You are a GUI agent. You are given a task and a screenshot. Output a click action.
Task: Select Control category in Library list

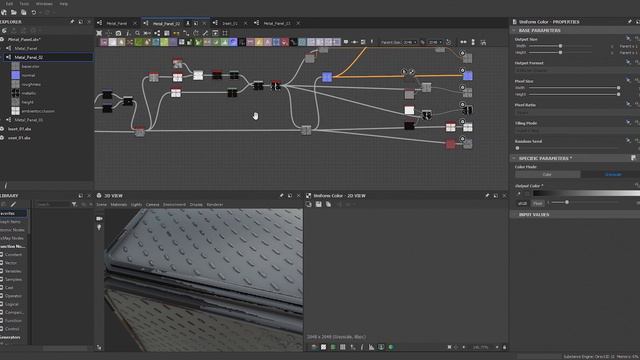click(x=12, y=329)
